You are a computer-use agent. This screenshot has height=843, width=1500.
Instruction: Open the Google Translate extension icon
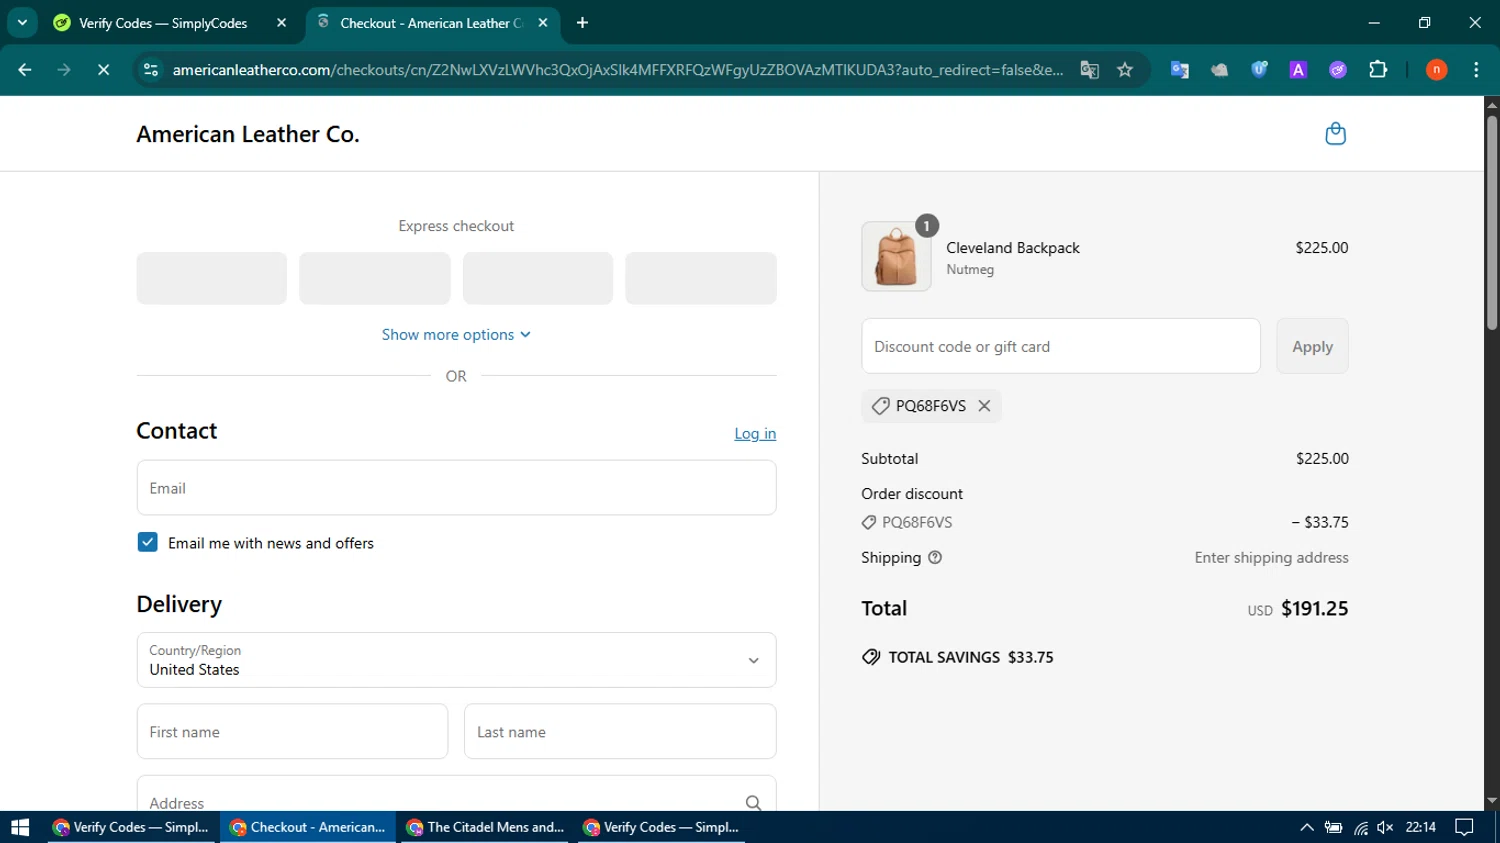1180,70
